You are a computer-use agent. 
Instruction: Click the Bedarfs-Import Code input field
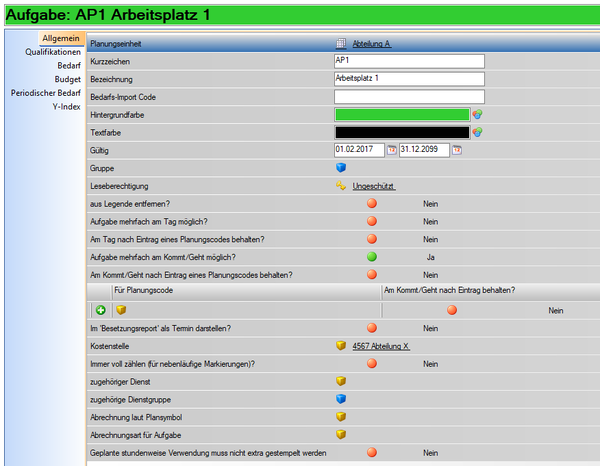[409, 97]
